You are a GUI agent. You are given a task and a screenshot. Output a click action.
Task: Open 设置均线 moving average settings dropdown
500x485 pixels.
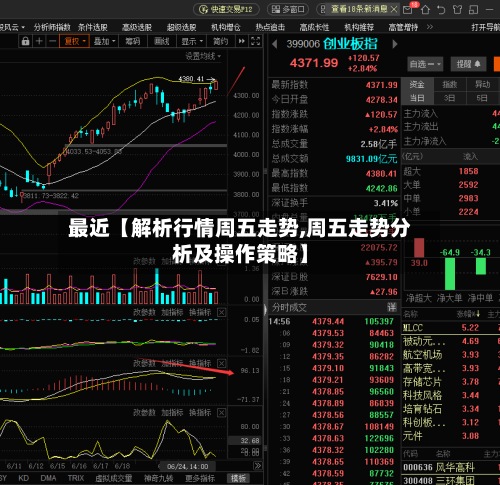coord(203,56)
